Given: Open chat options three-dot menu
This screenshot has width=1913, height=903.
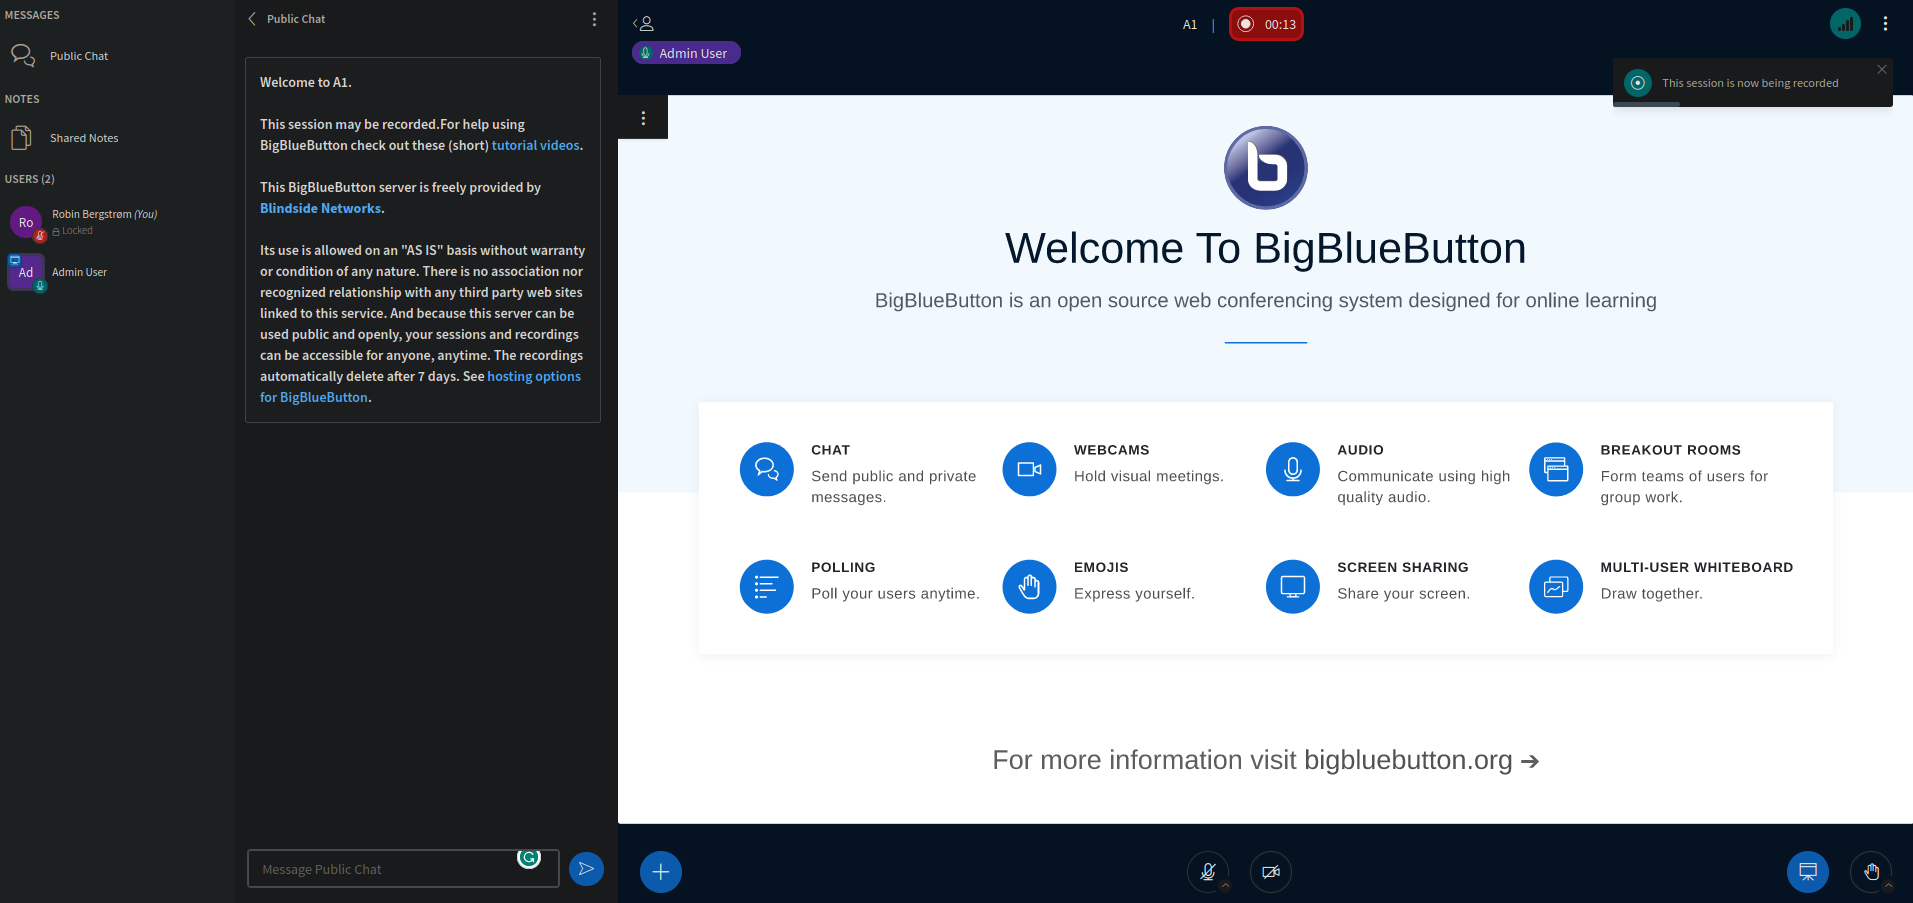Looking at the screenshot, I should point(594,19).
